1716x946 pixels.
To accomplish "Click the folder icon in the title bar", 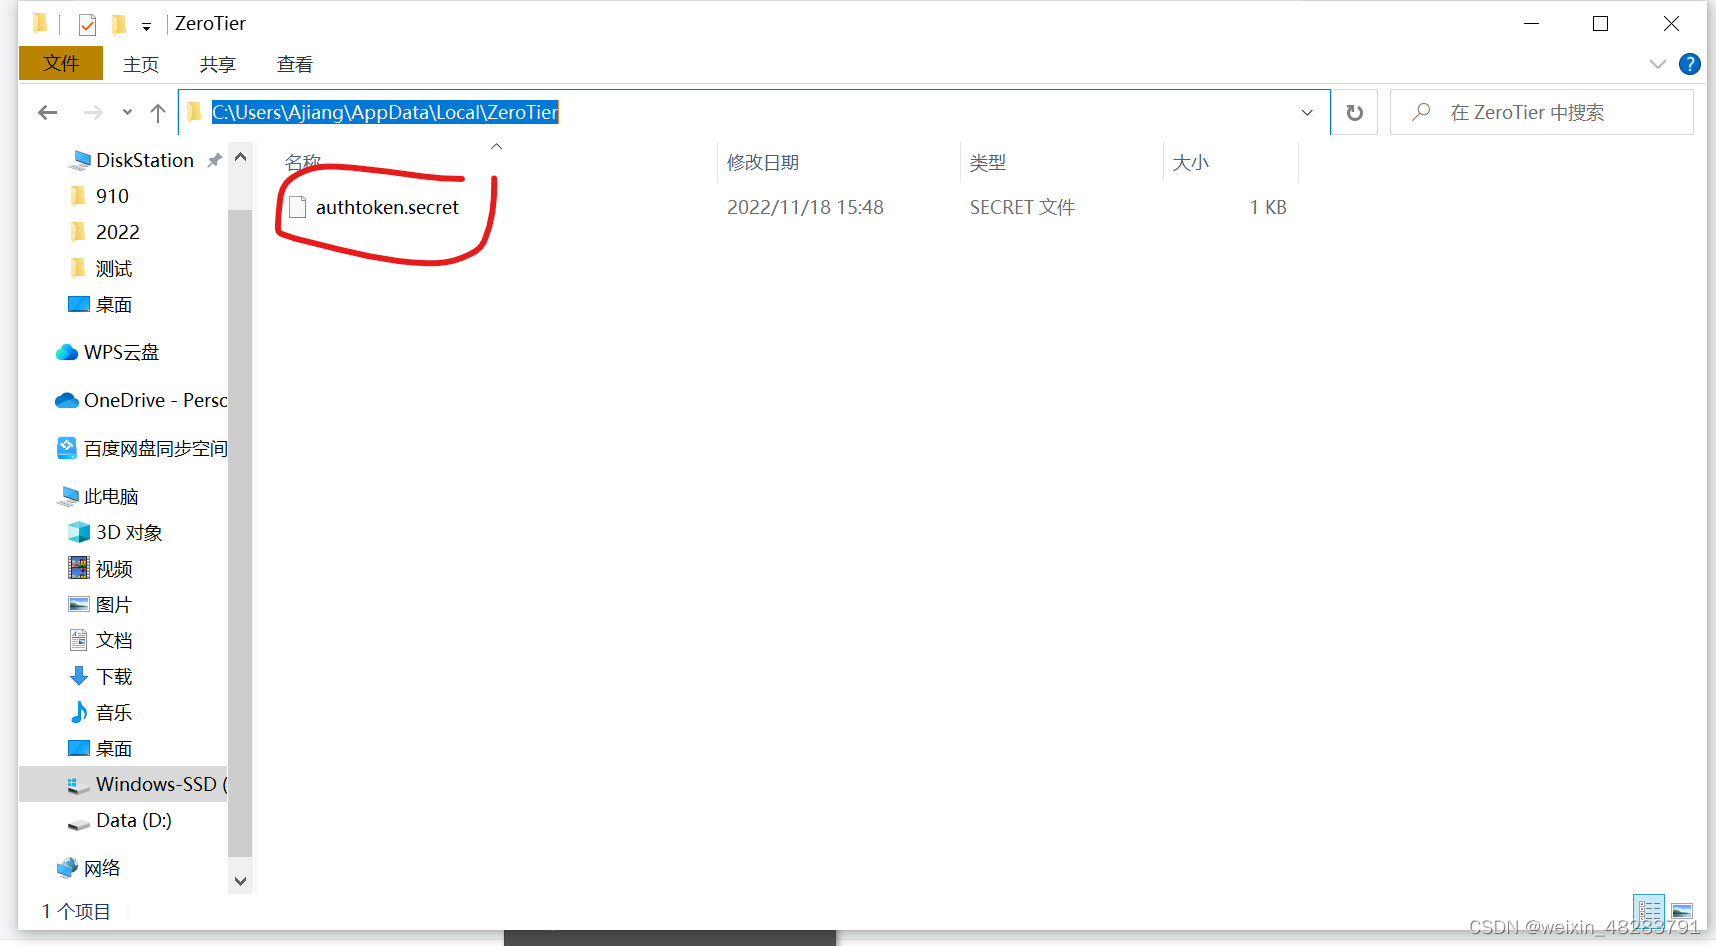I will click(x=40, y=23).
